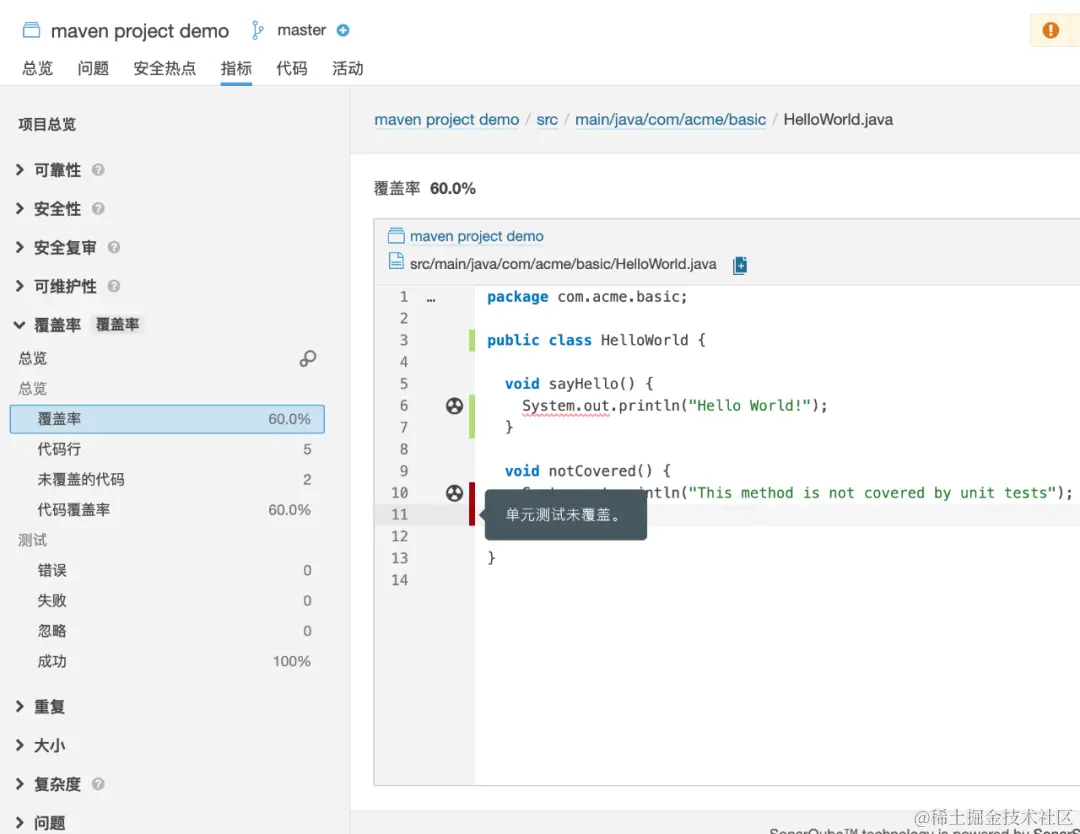The height and width of the screenshot is (834, 1080).
Task: Click help icon beside 安全复审
Action: tap(114, 247)
